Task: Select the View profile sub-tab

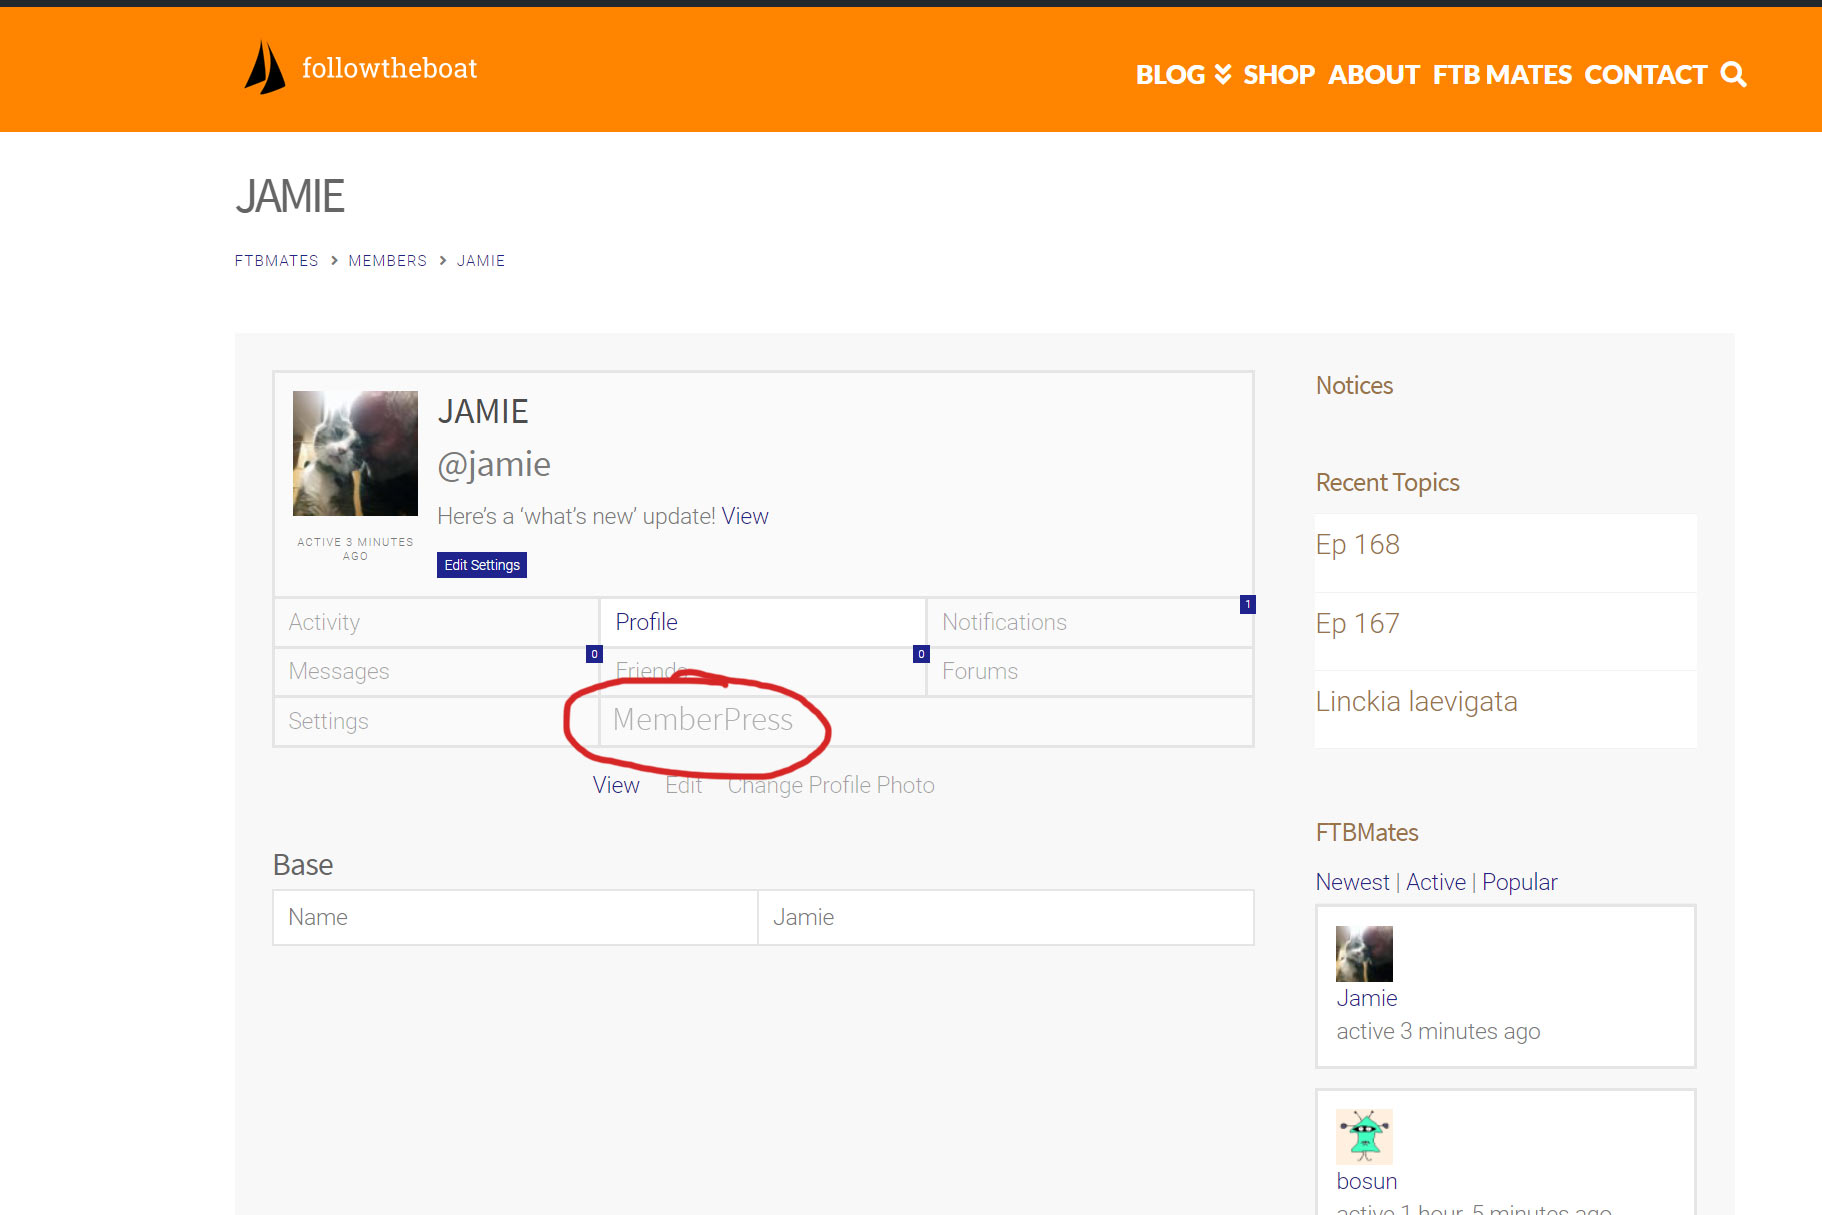Action: click(x=616, y=785)
